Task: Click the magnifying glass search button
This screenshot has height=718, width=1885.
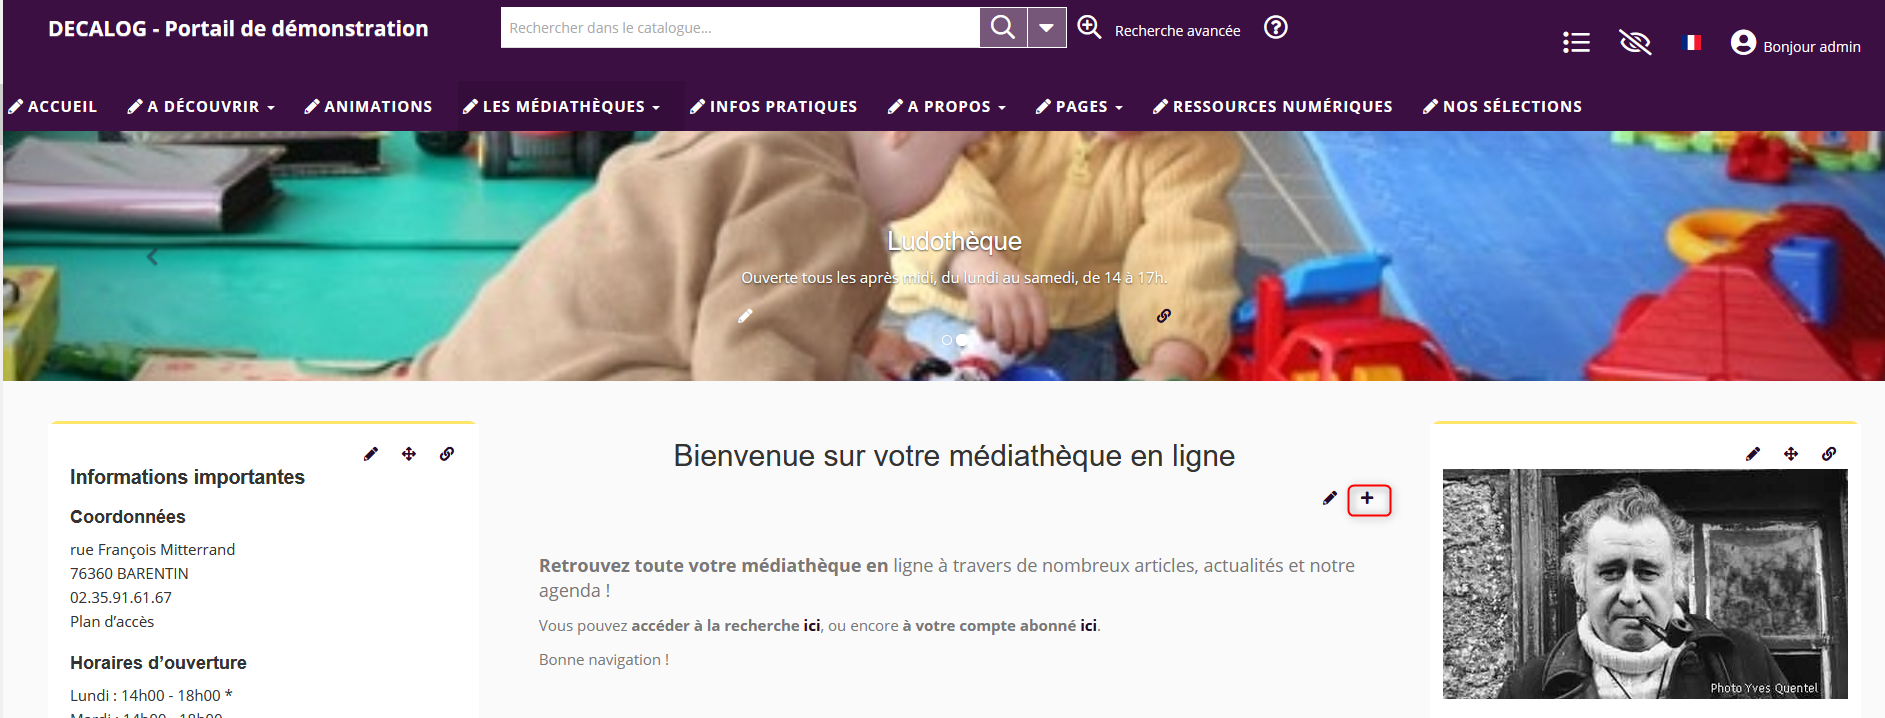Action: pyautogui.click(x=1002, y=27)
